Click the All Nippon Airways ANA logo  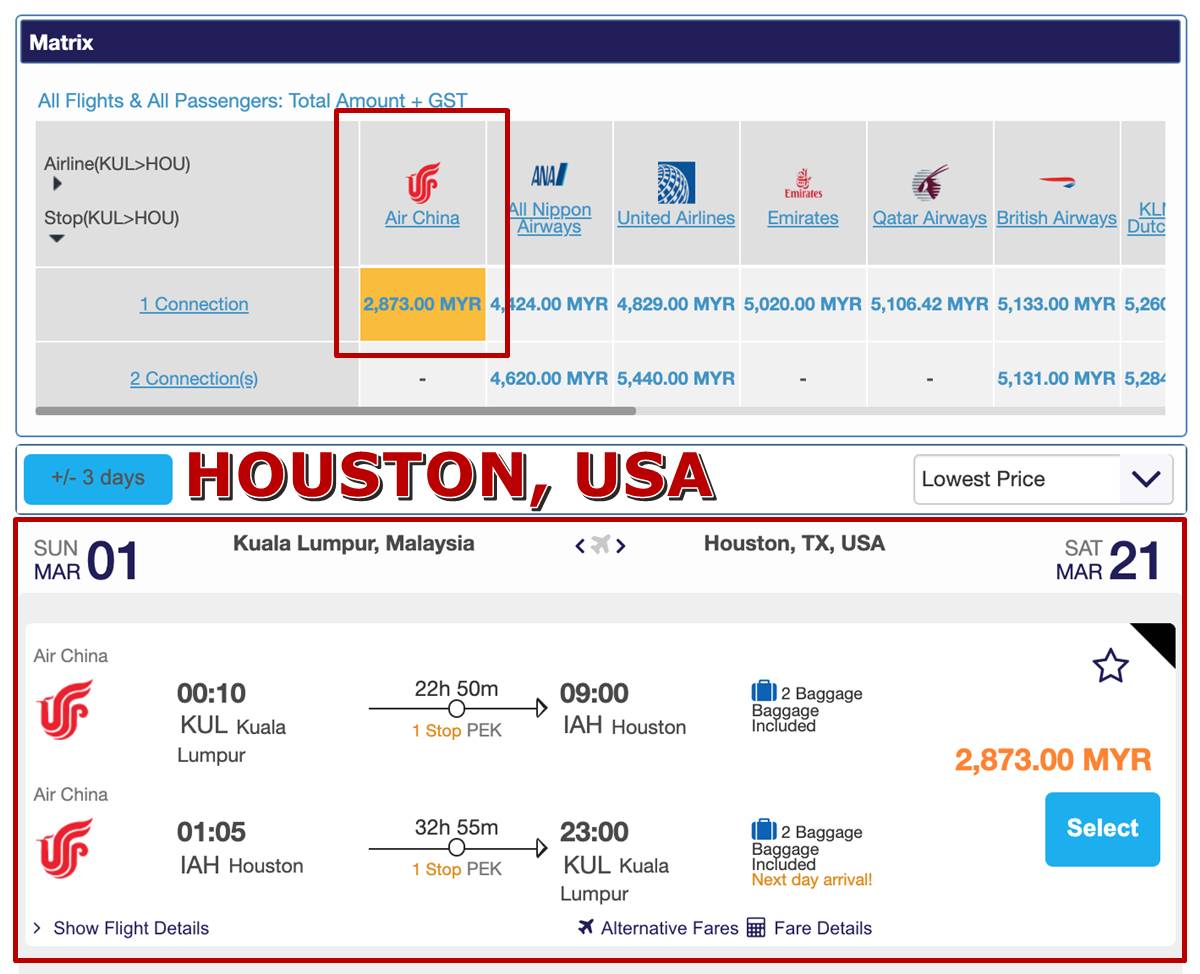pos(549,176)
